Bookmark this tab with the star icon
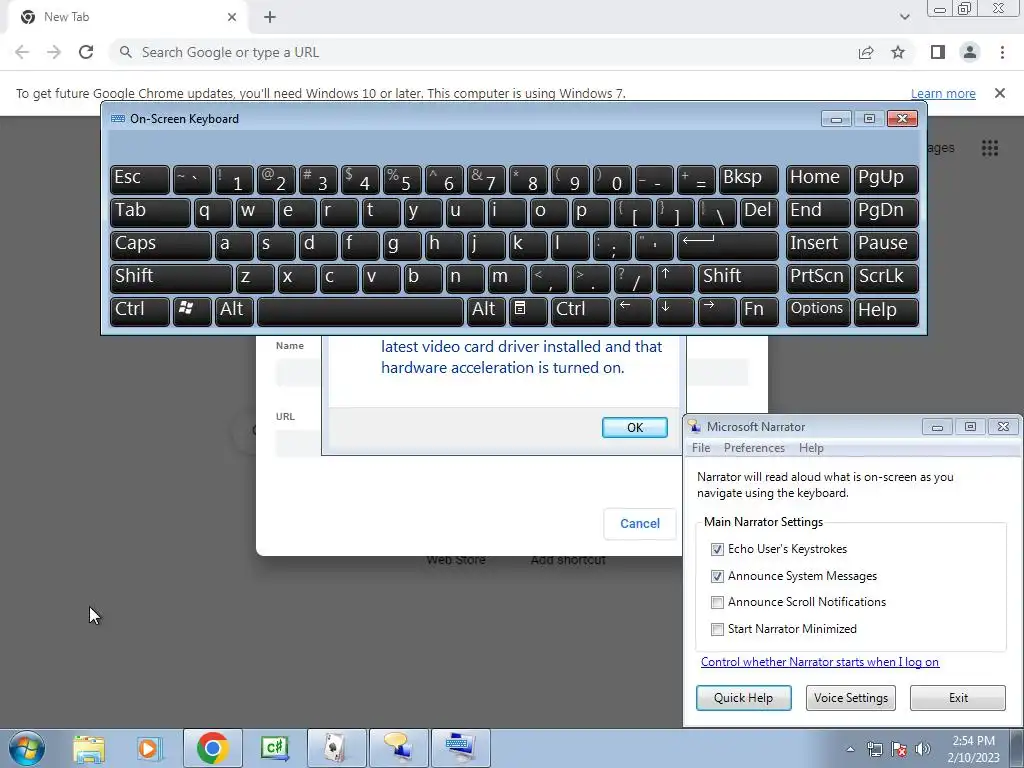1024x768 pixels. pos(898,52)
